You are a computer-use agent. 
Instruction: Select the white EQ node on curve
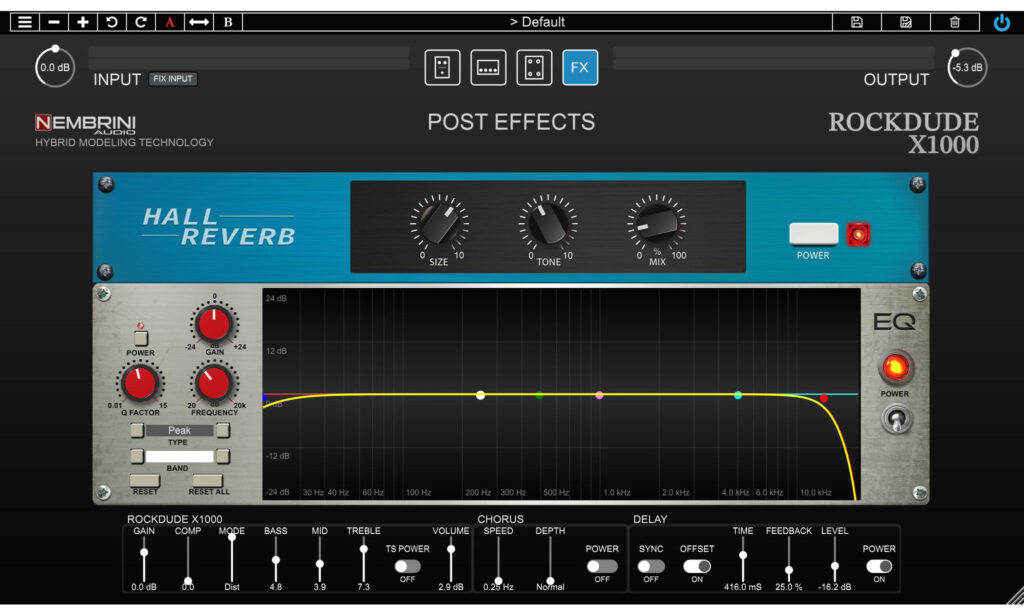pos(481,395)
